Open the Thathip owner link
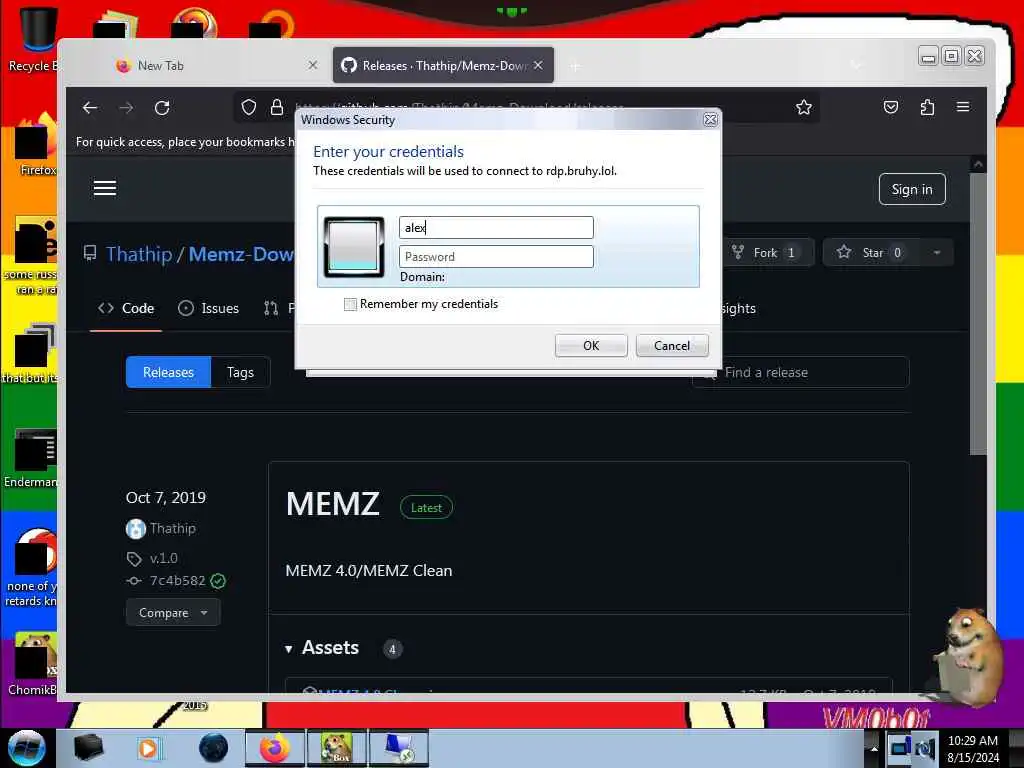The image size is (1024, 768). click(x=139, y=253)
